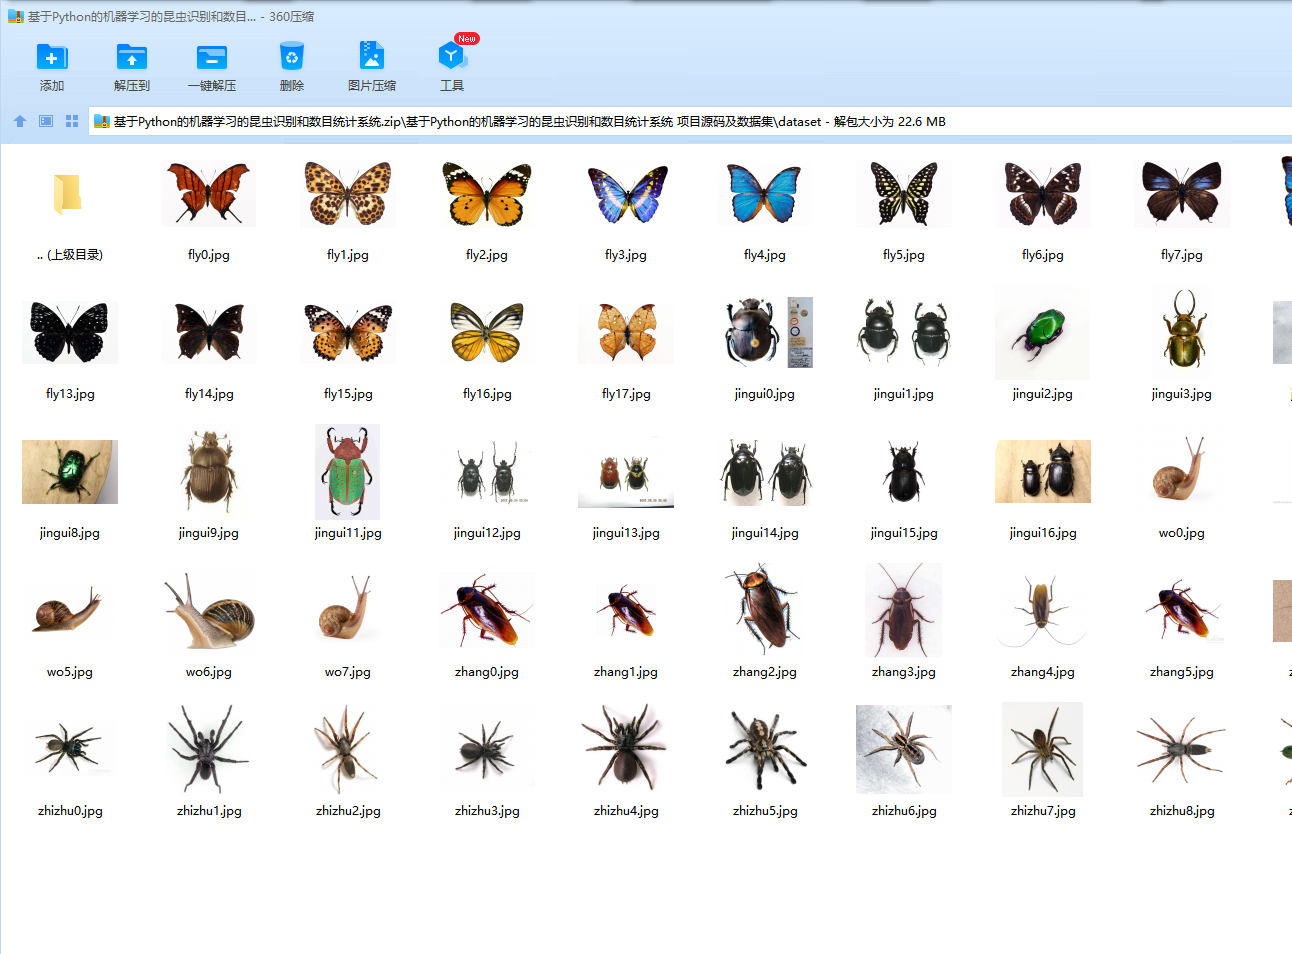Viewport: 1292px width, 954px height.
Task: Select the zhizhu8.jpg spider thumbnail
Action: pos(1182,749)
